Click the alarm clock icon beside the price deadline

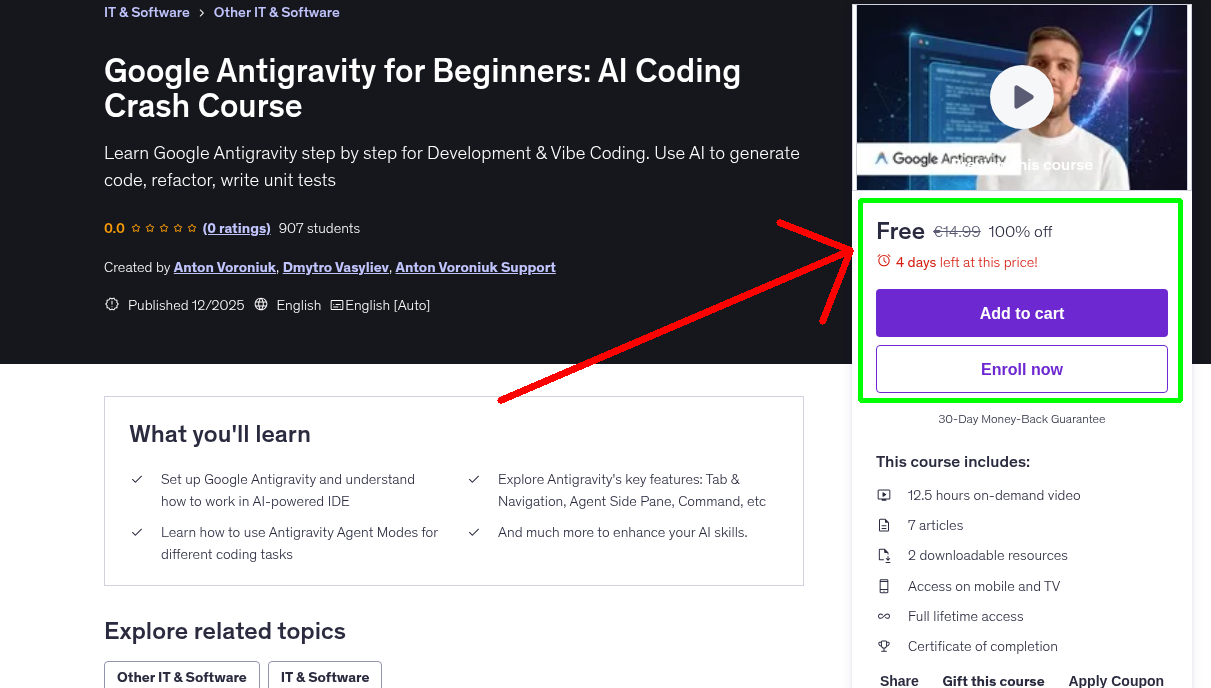(882, 259)
